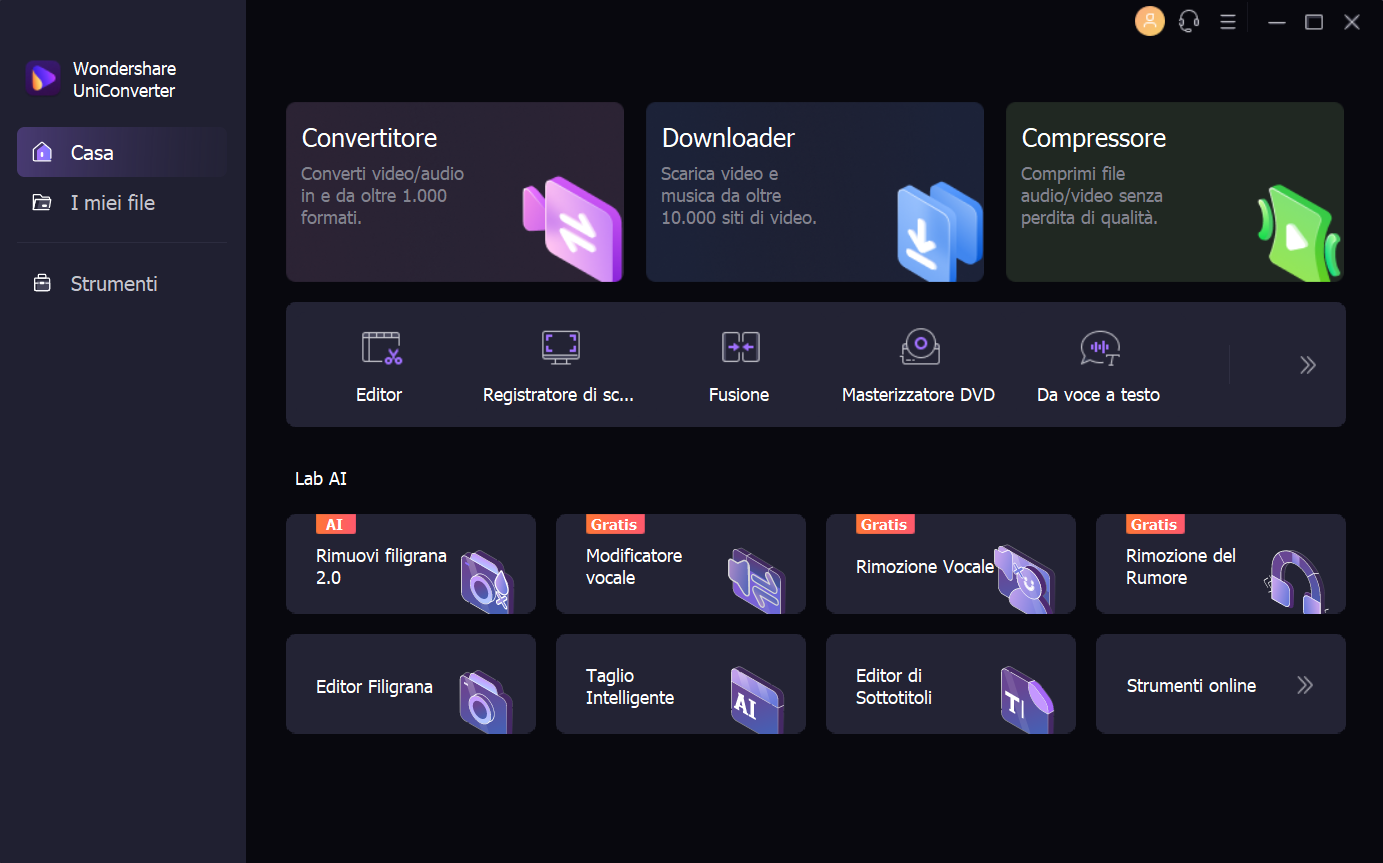Click the blue Downloader arrow icon
The image size is (1383, 863).
pyautogui.click(x=939, y=230)
